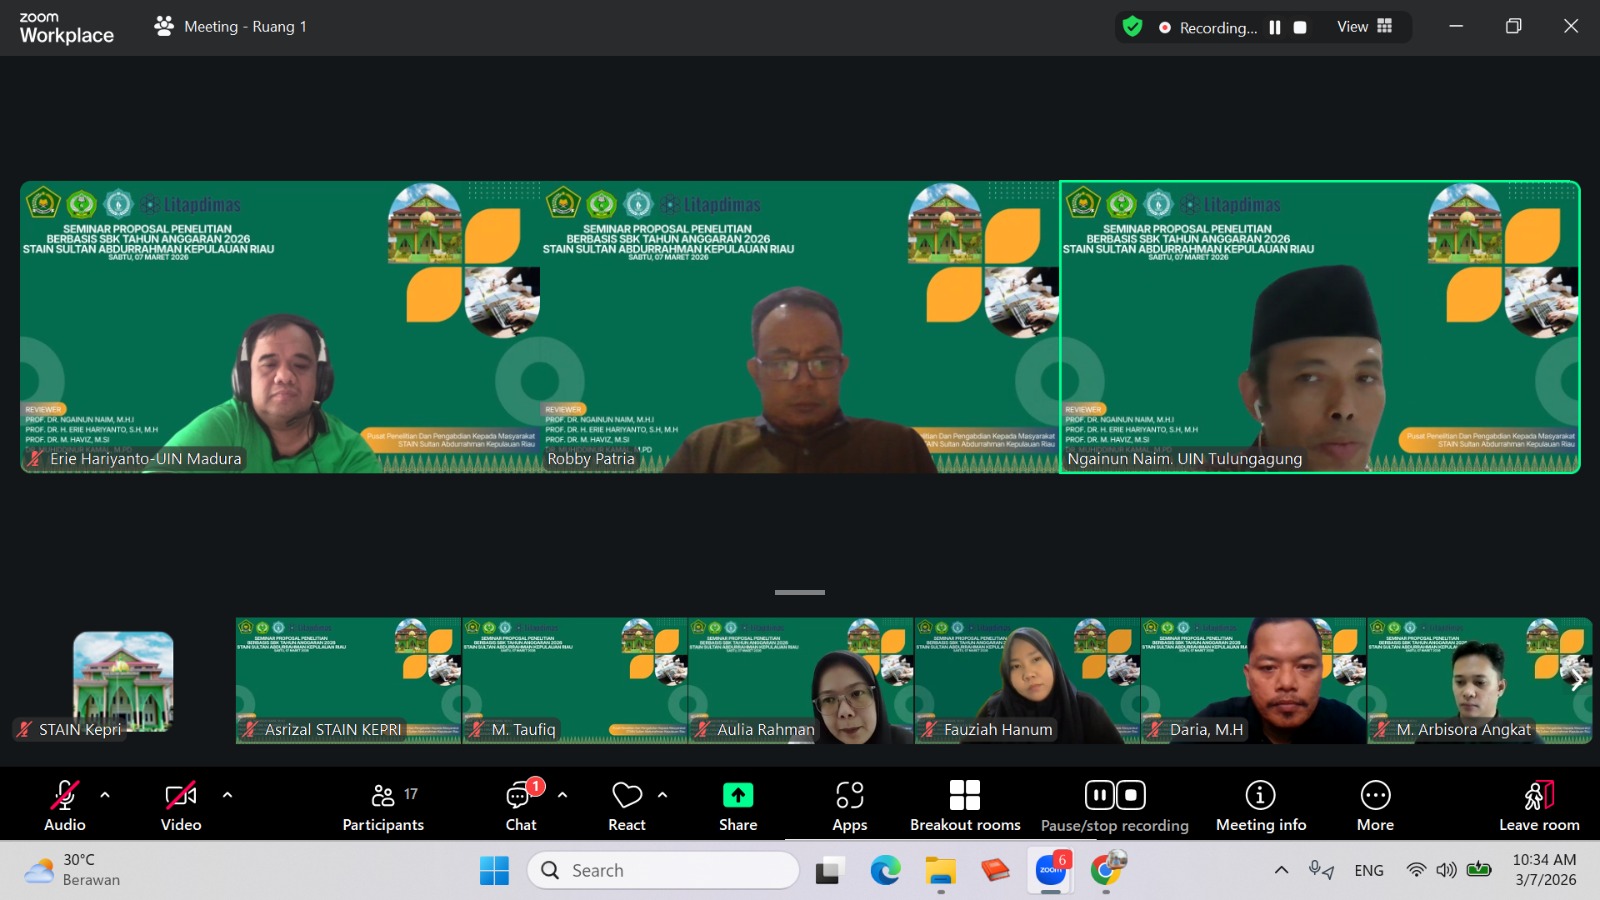
Task: Expand audio options arrow
Action: point(105,795)
